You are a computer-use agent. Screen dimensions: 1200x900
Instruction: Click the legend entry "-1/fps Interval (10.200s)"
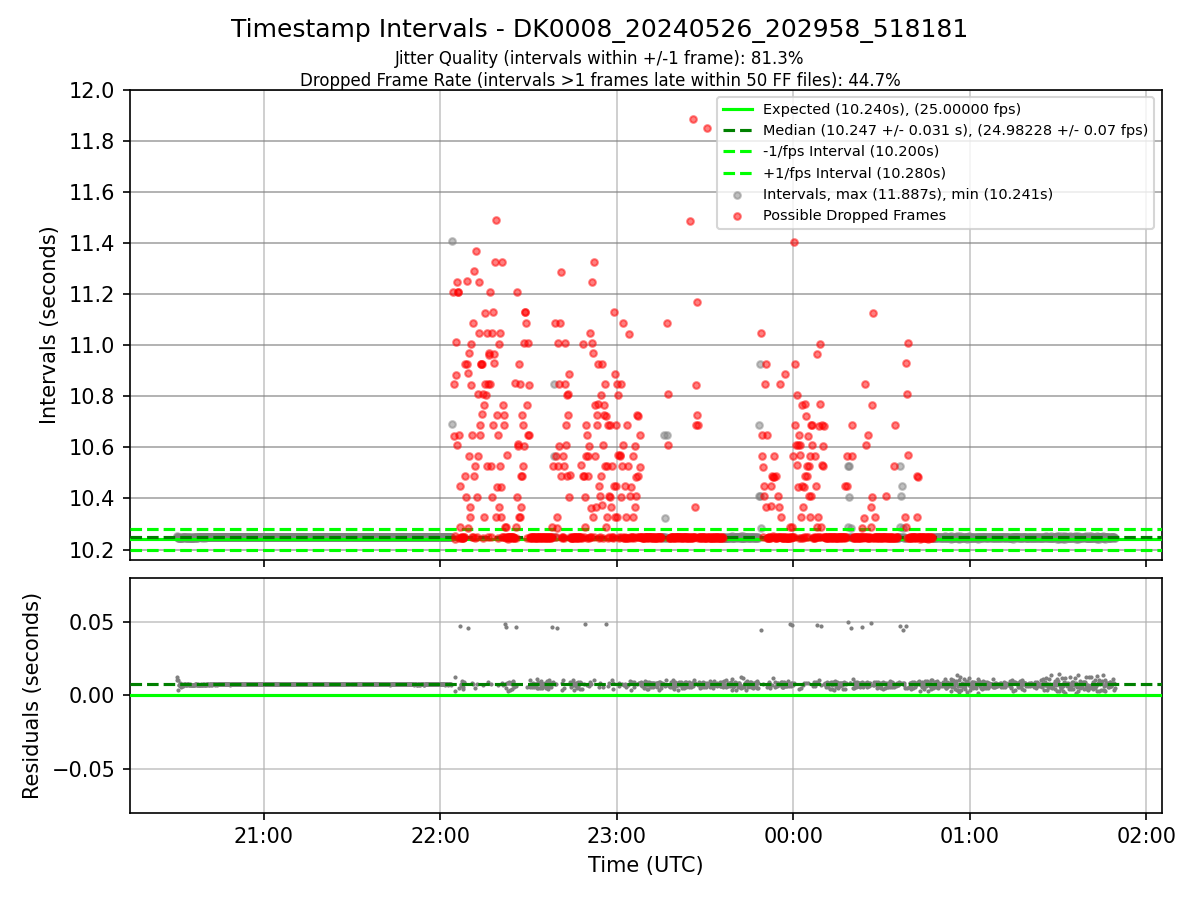point(851,151)
